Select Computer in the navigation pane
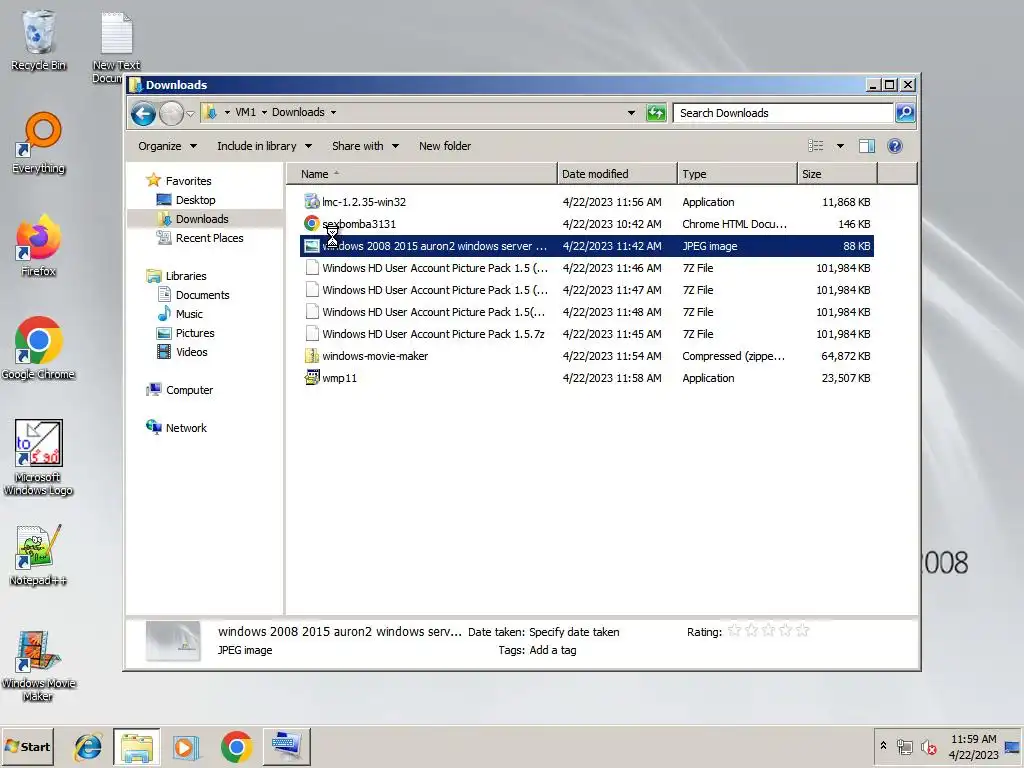This screenshot has height=768, width=1024. 189,390
